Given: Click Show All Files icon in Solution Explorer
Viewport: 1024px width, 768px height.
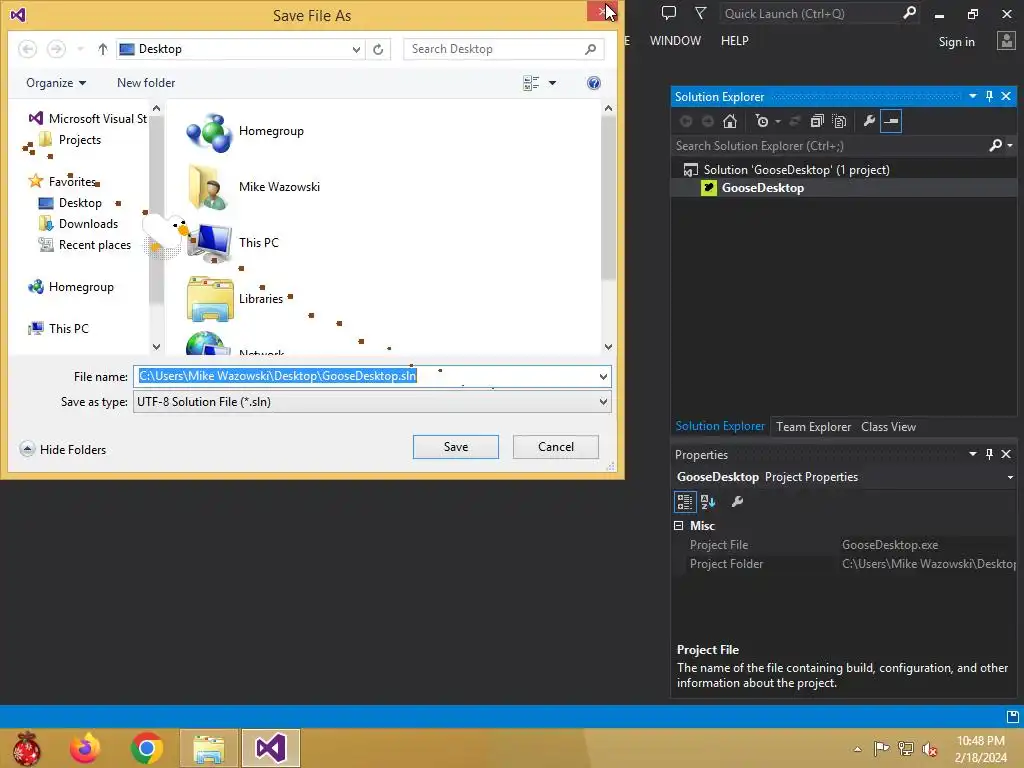Looking at the screenshot, I should click(839, 121).
